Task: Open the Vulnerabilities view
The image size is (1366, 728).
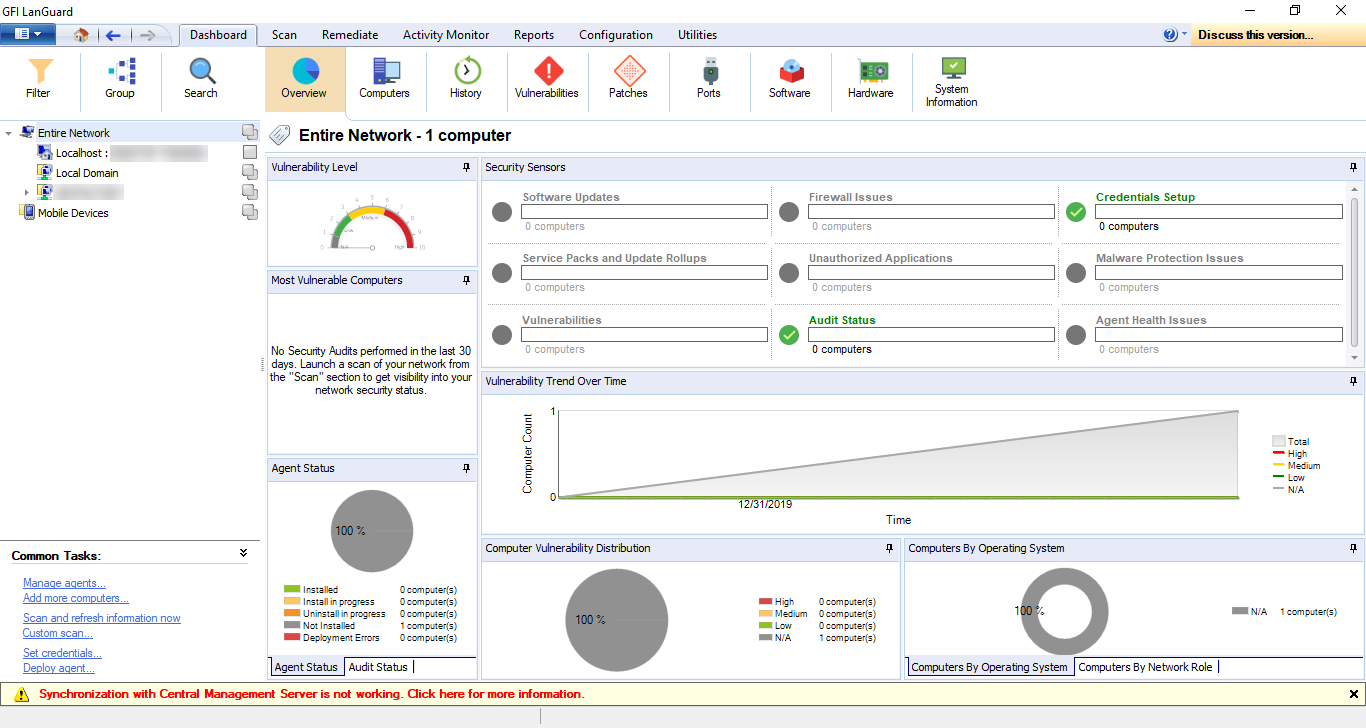Action: [547, 79]
